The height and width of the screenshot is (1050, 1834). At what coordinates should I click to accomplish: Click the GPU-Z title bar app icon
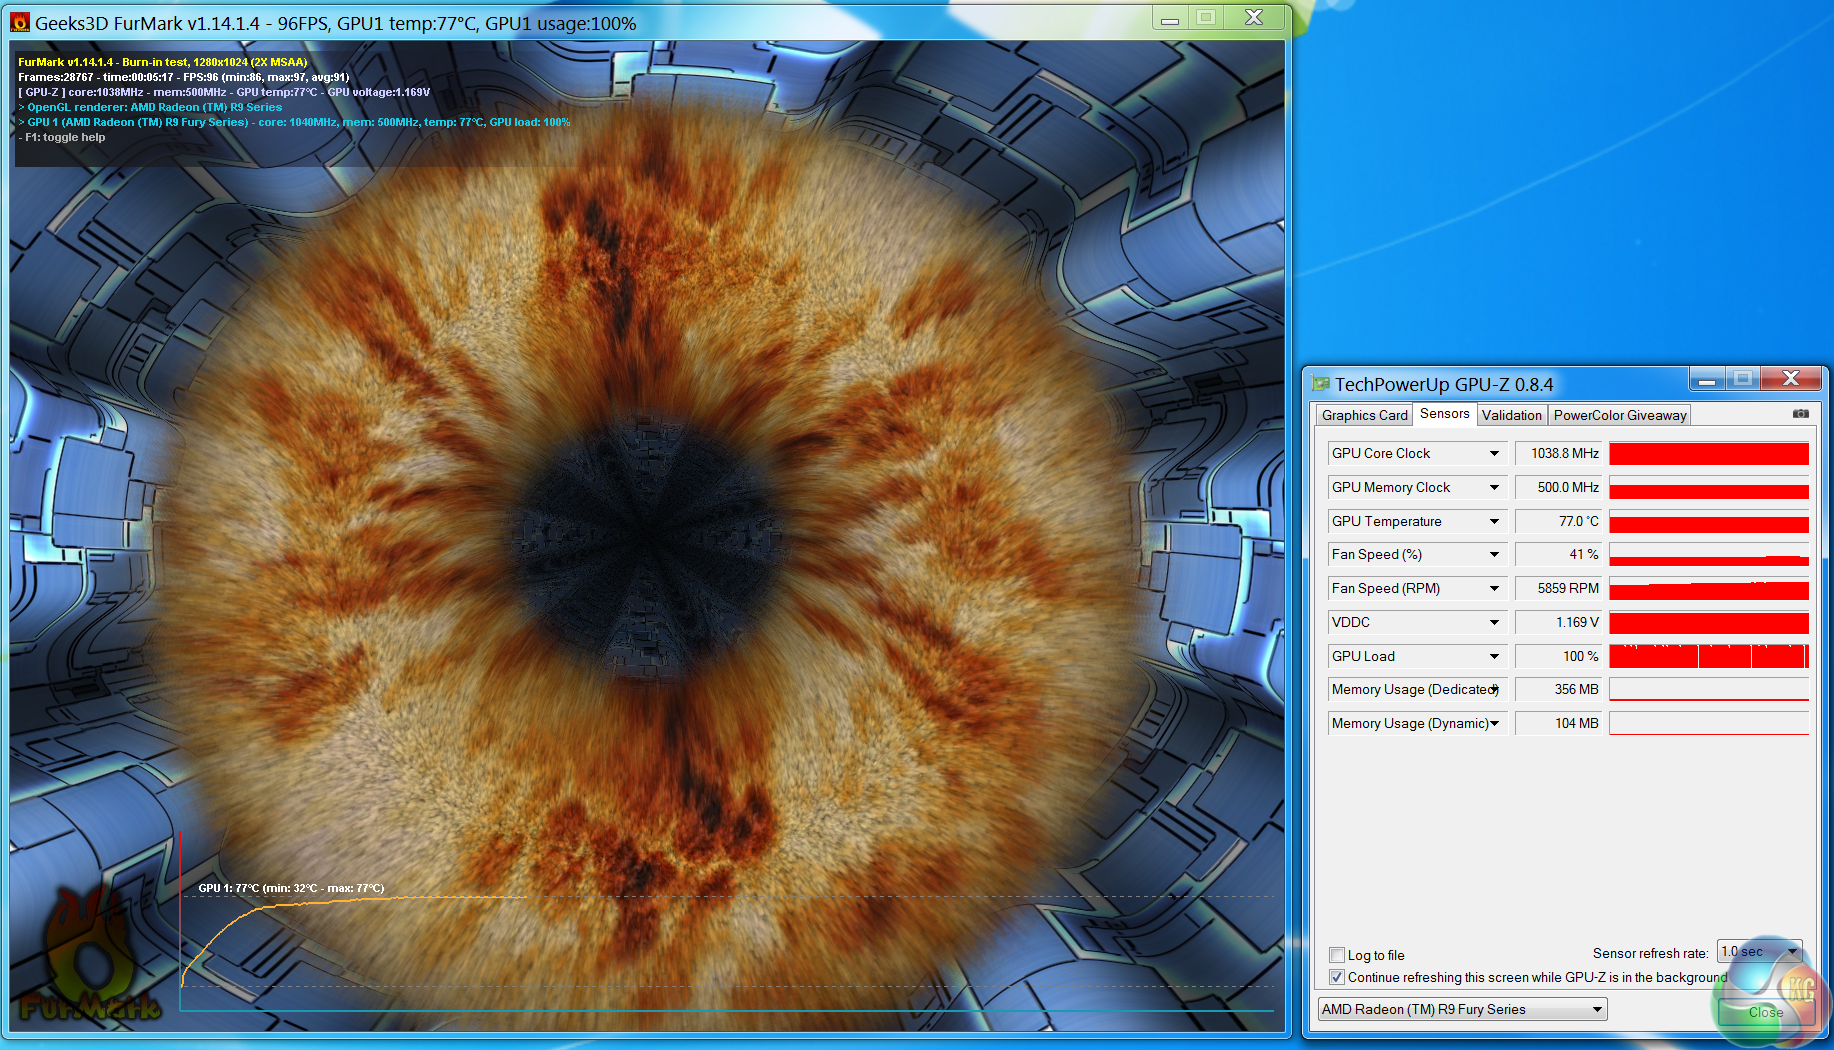[x=1321, y=384]
